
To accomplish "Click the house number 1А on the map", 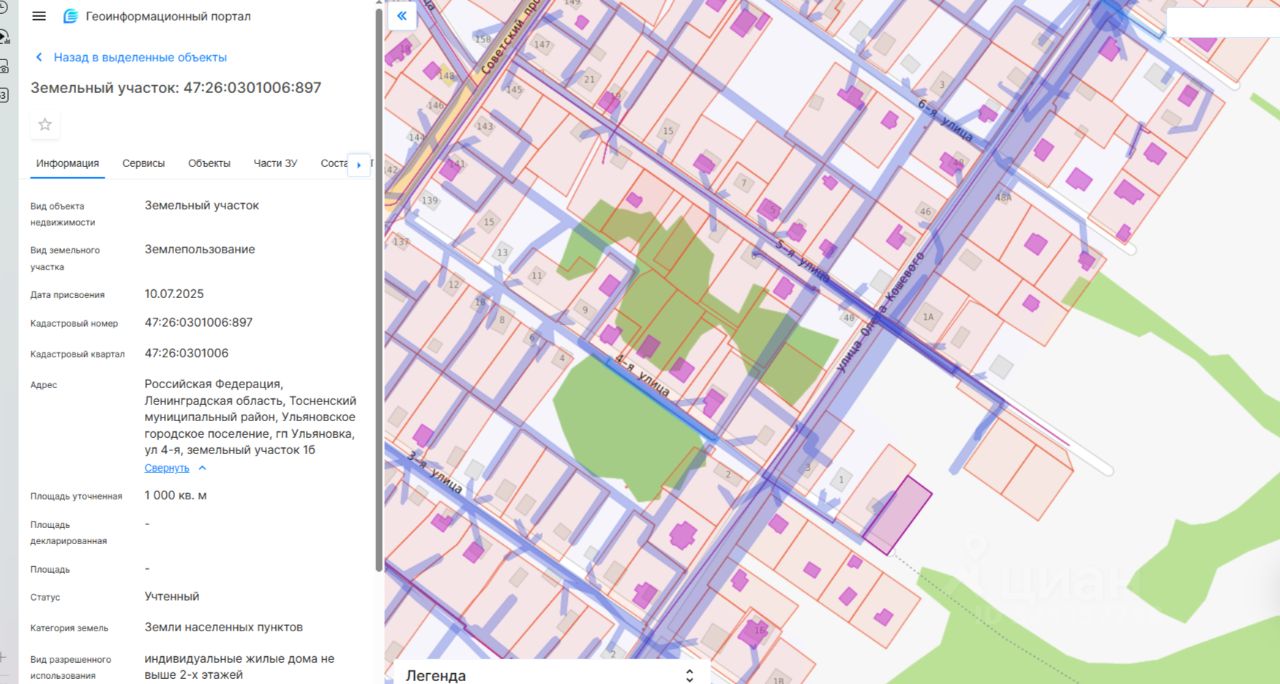I will (928, 317).
